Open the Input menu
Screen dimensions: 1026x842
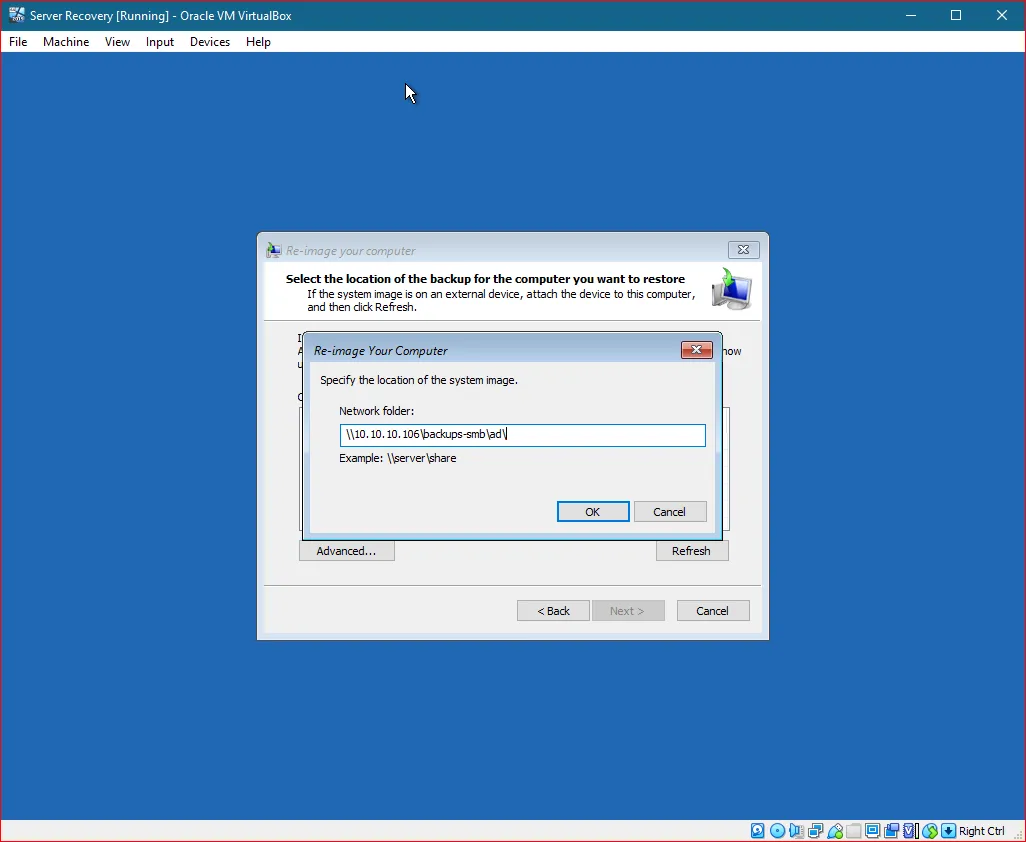[x=159, y=42]
